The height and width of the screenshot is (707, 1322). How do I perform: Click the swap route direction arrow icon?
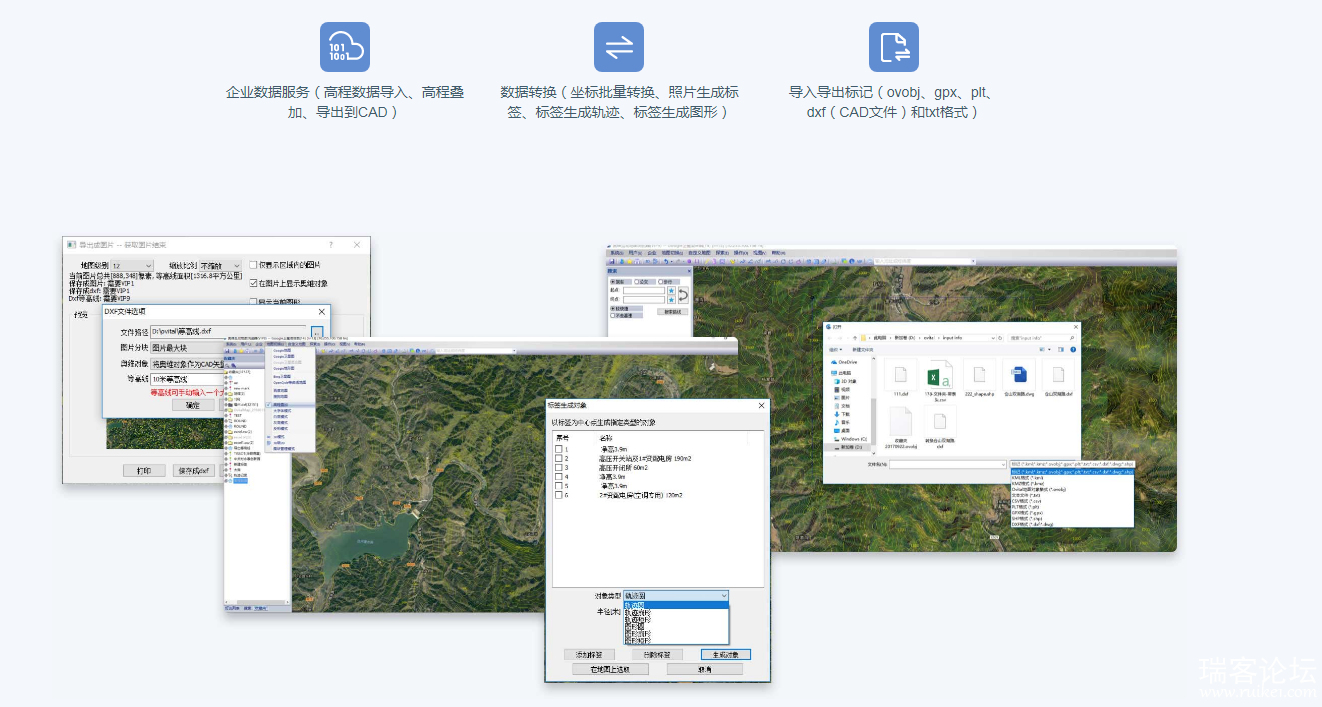(683, 296)
